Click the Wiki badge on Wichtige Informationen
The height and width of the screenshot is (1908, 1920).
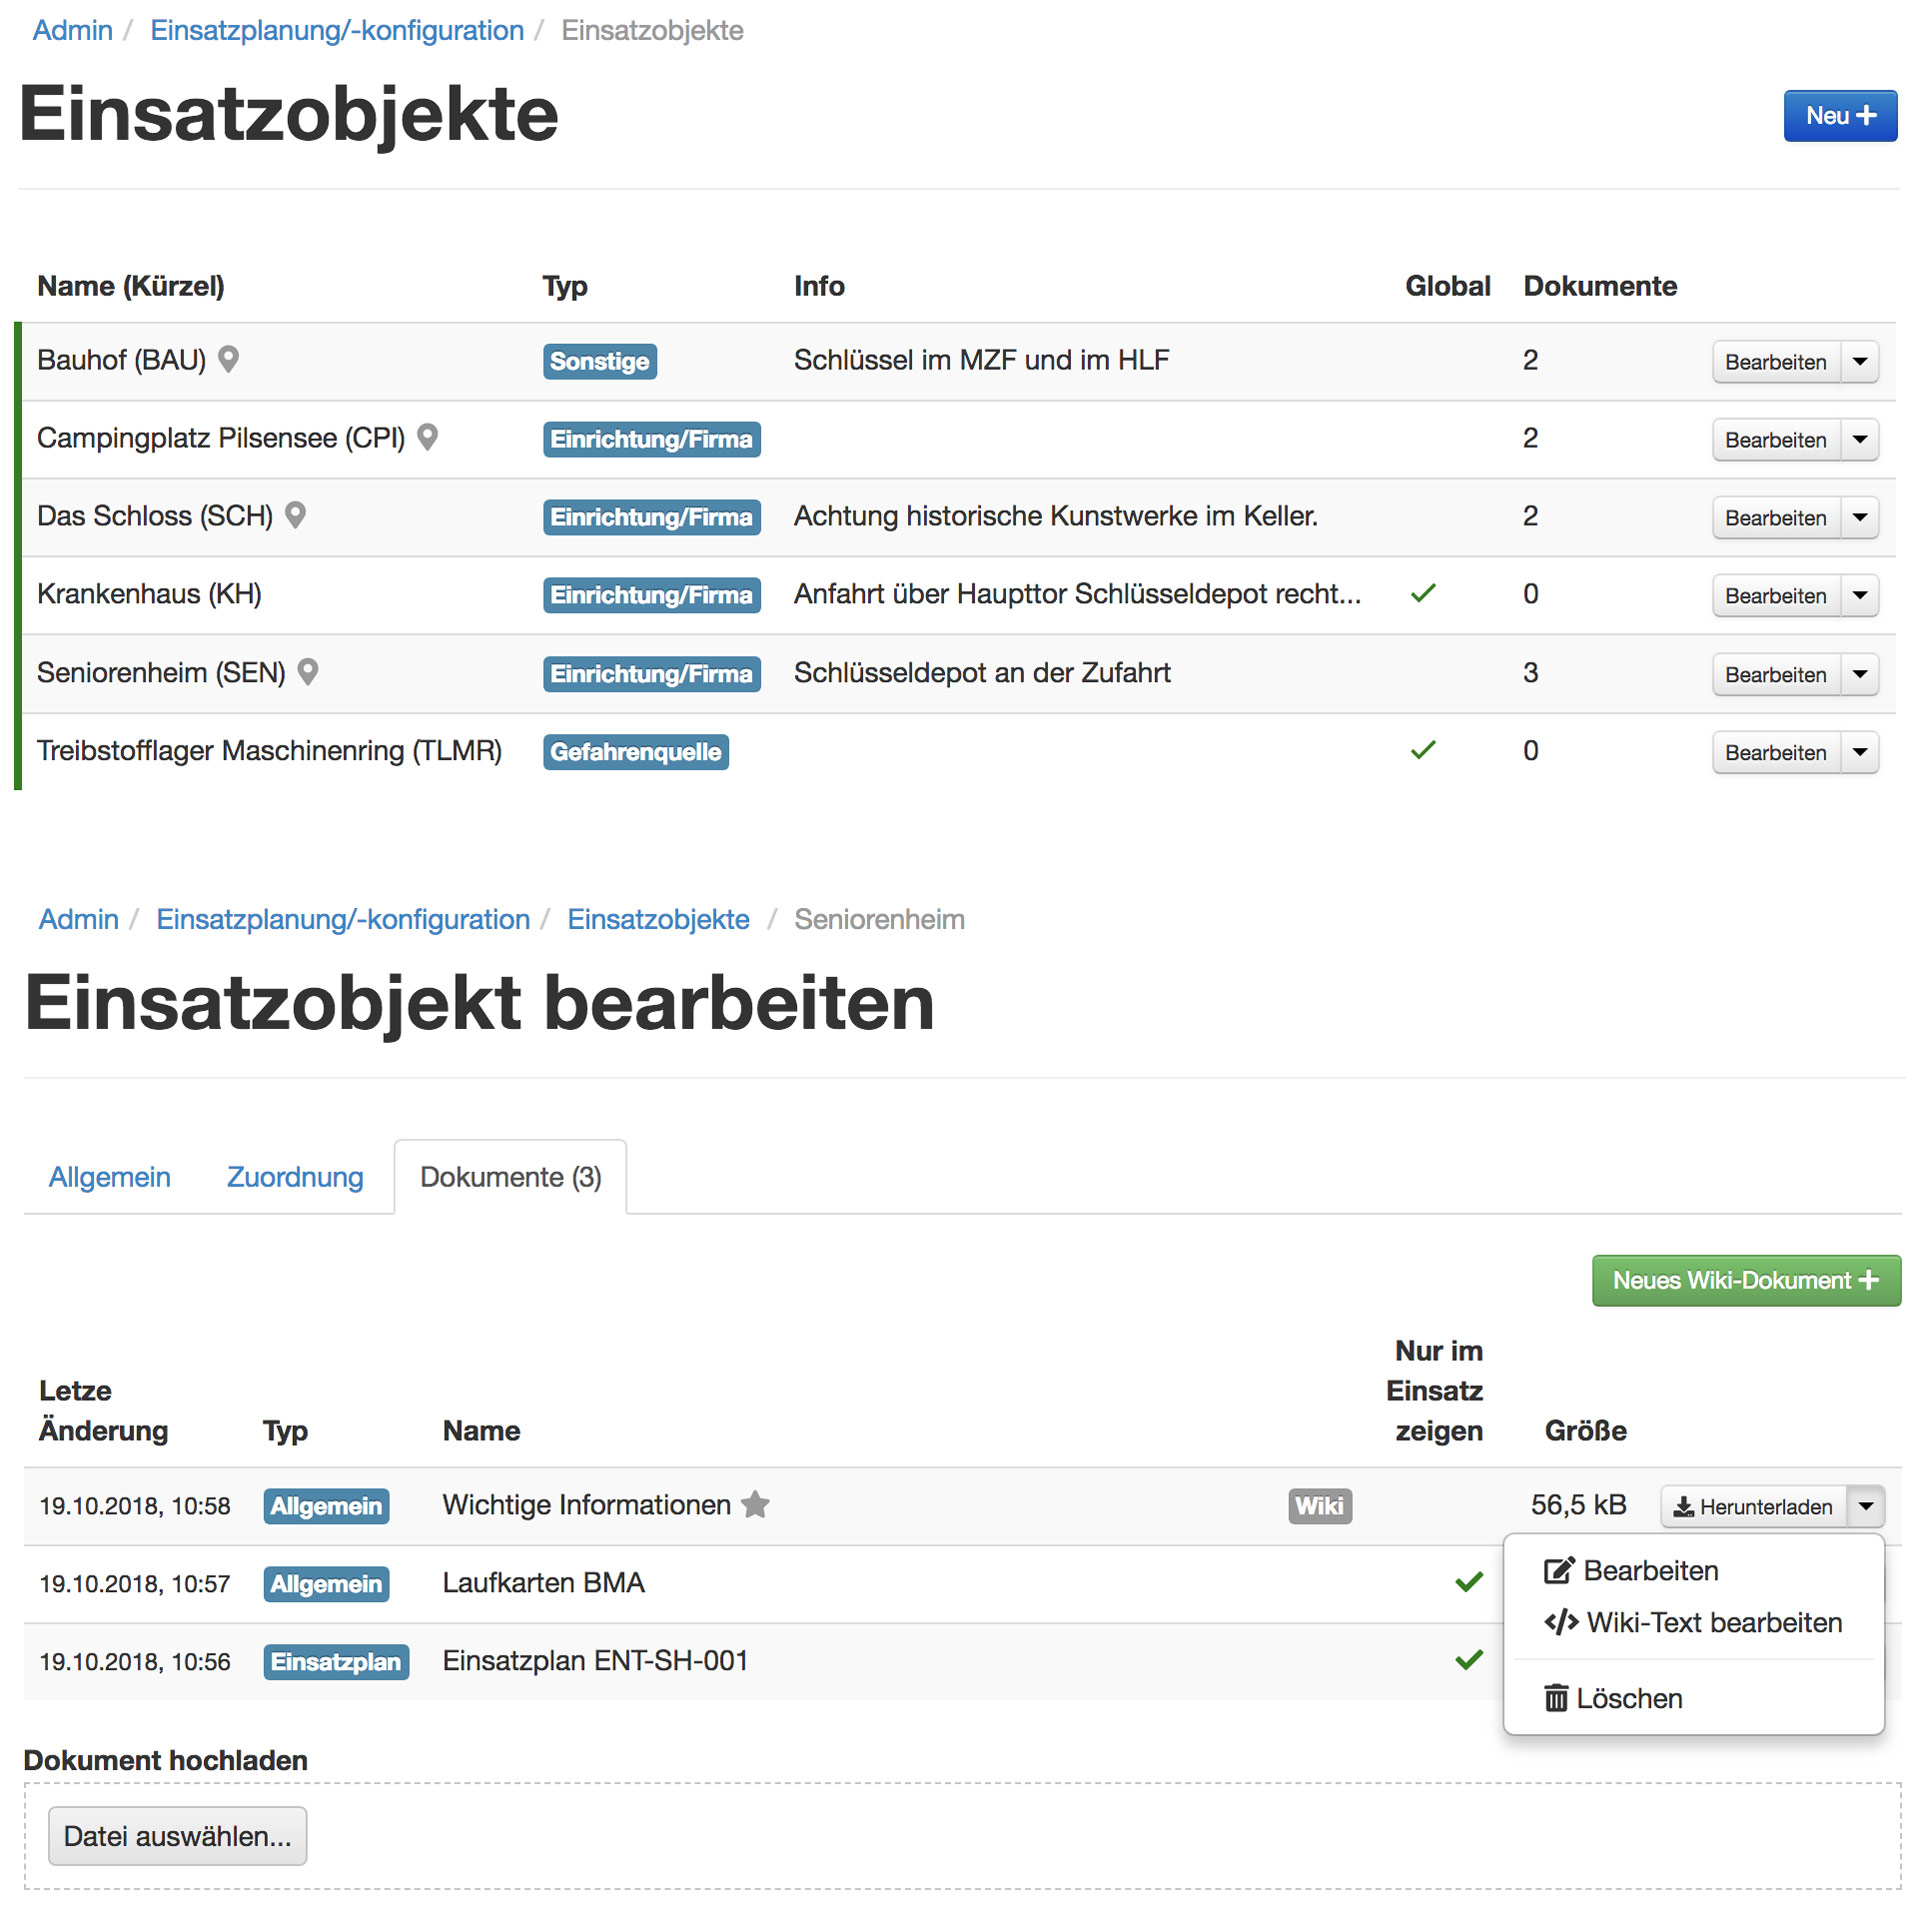pyautogui.click(x=1319, y=1506)
